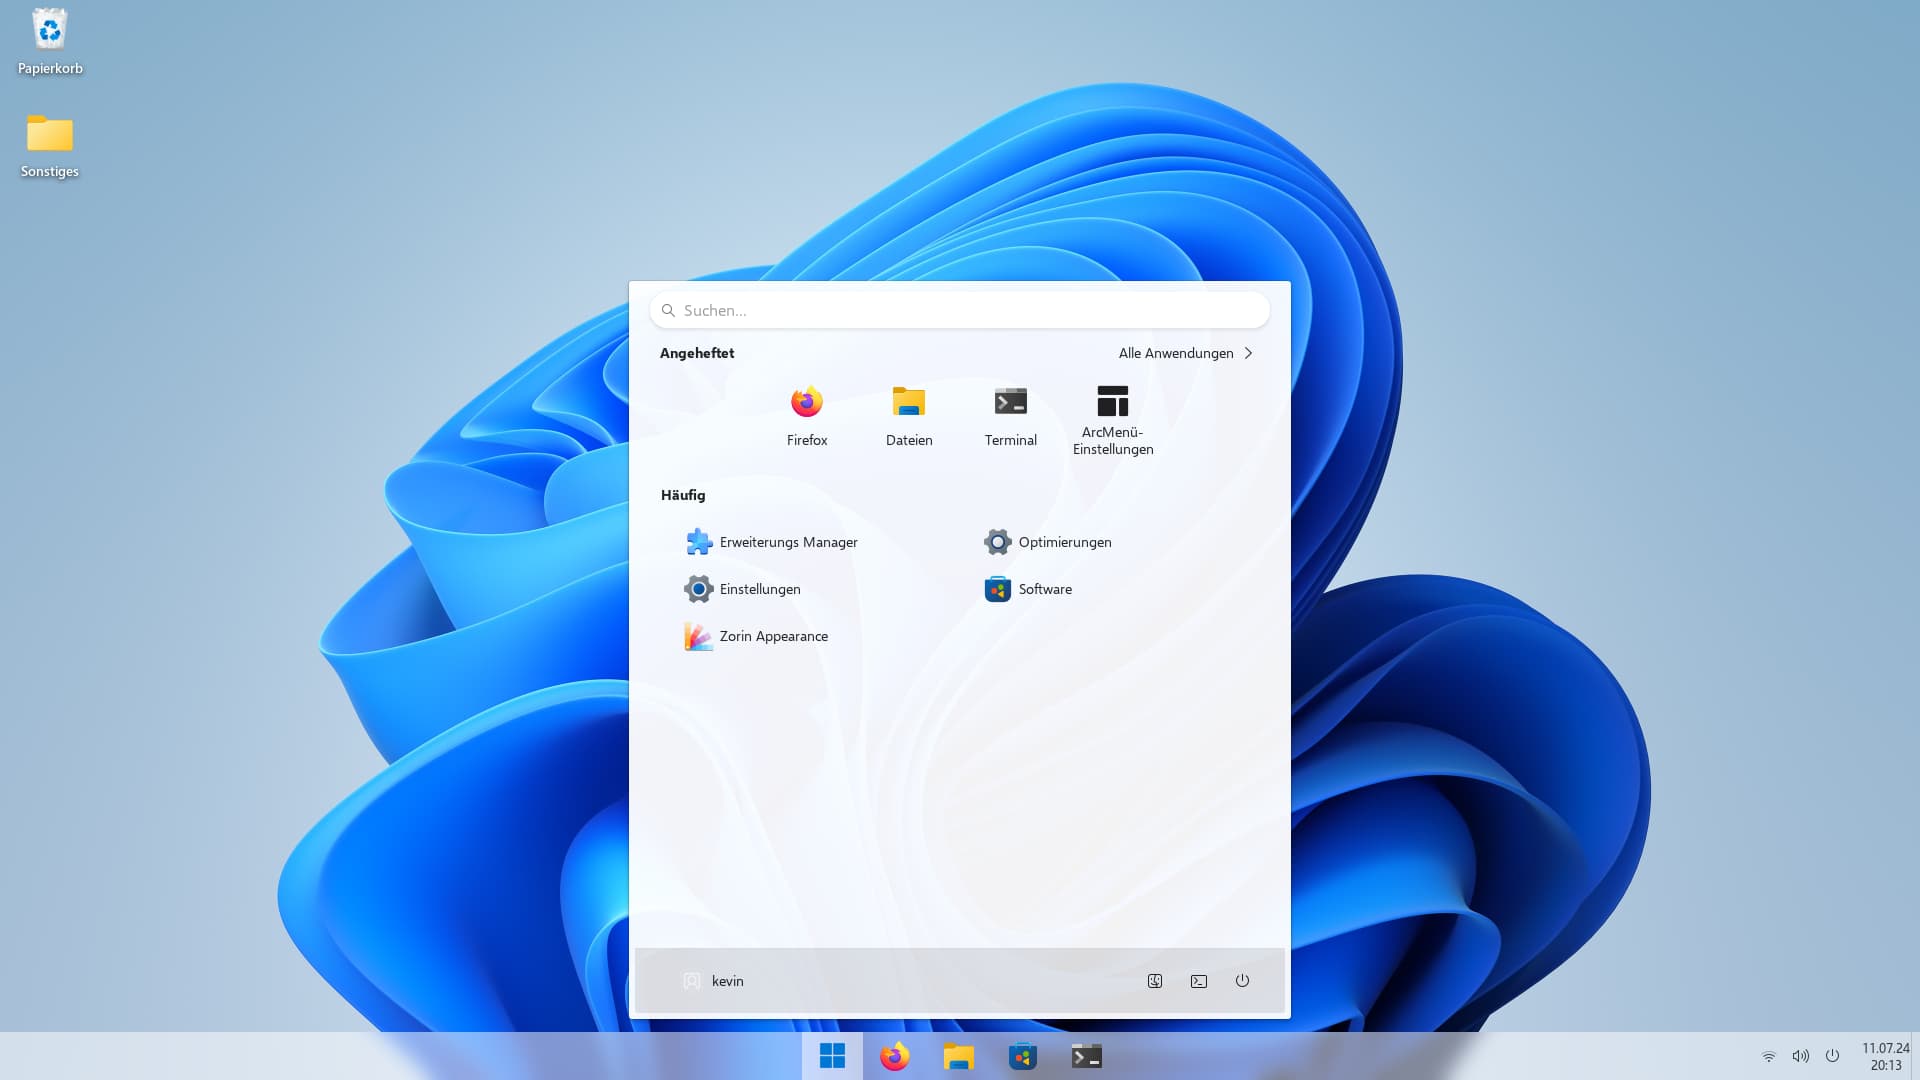Open Software from the taskbar

coord(1022,1056)
